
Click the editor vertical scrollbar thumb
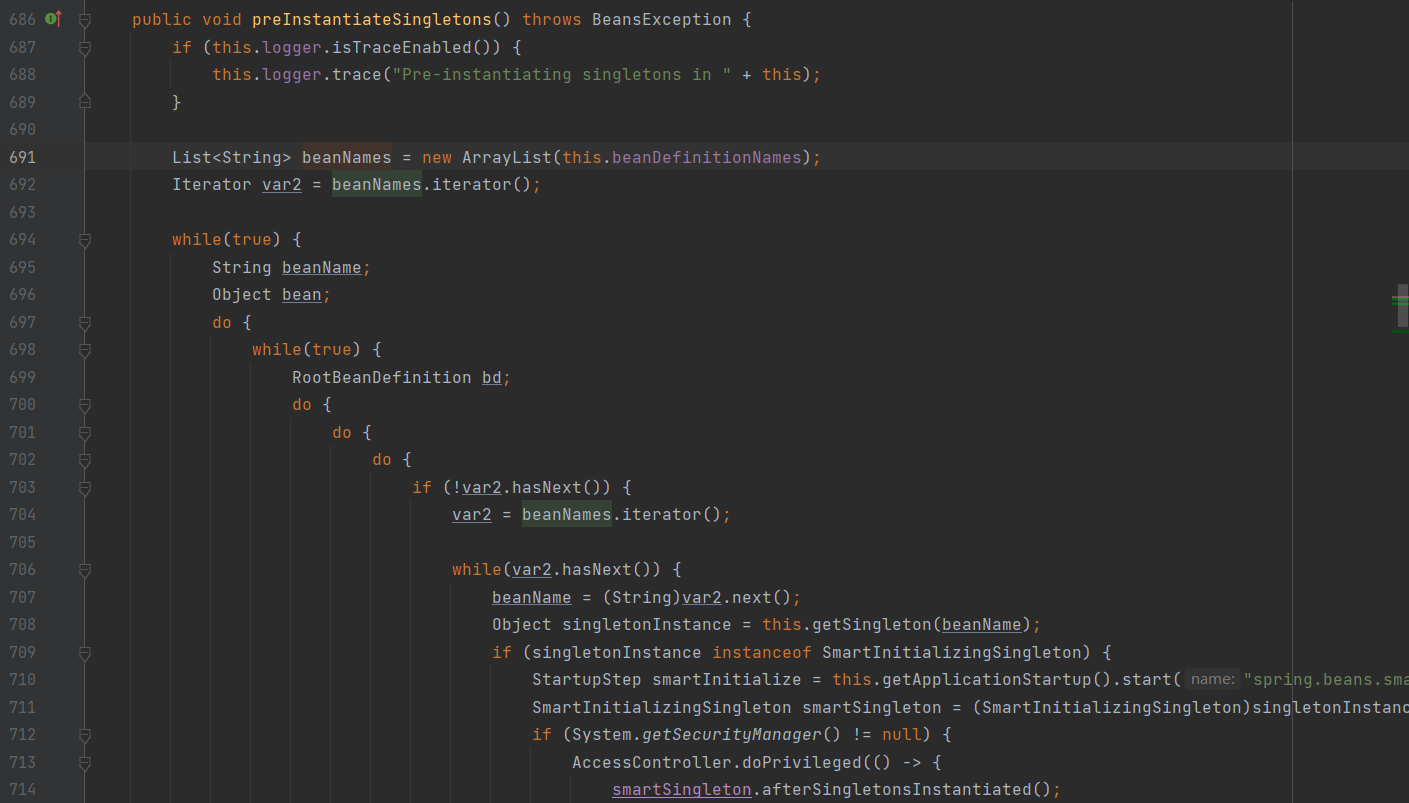coord(1402,306)
